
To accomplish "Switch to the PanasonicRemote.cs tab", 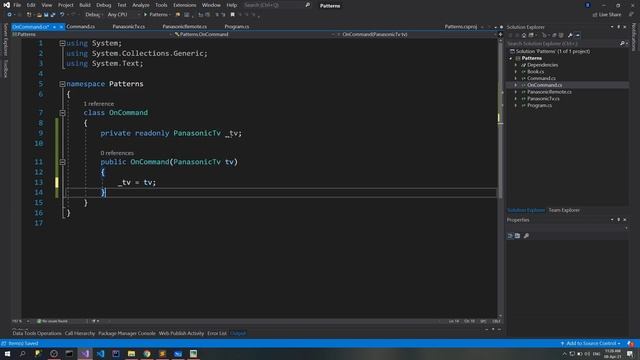I will tap(184, 27).
